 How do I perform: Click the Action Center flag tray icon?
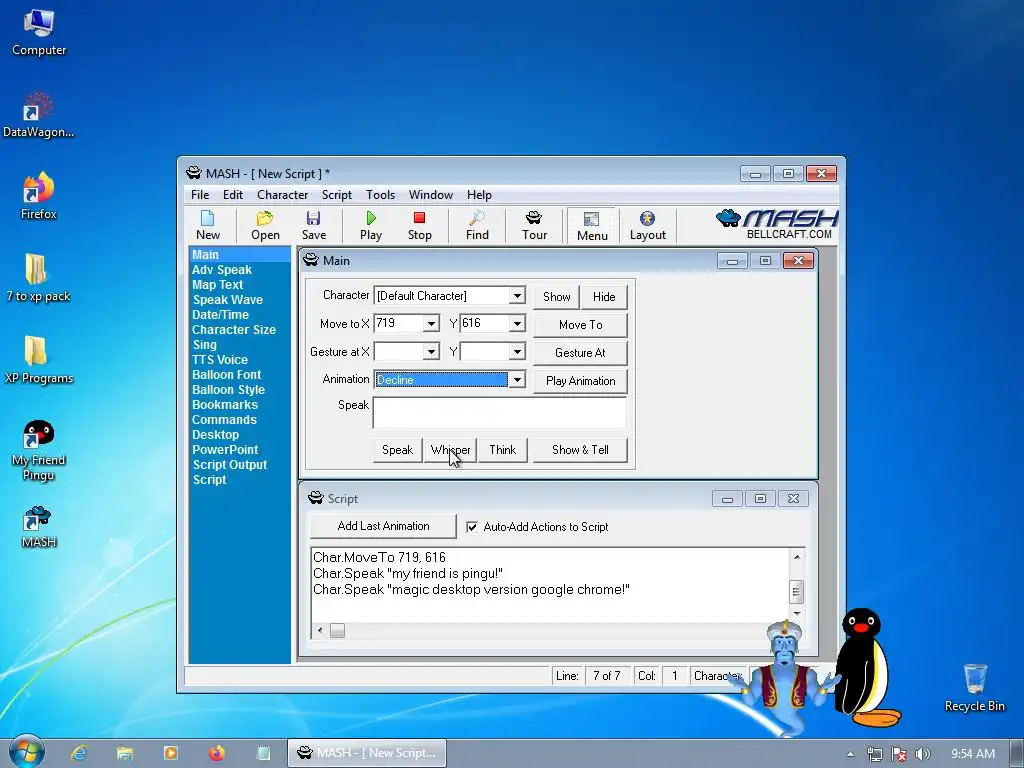coord(899,754)
